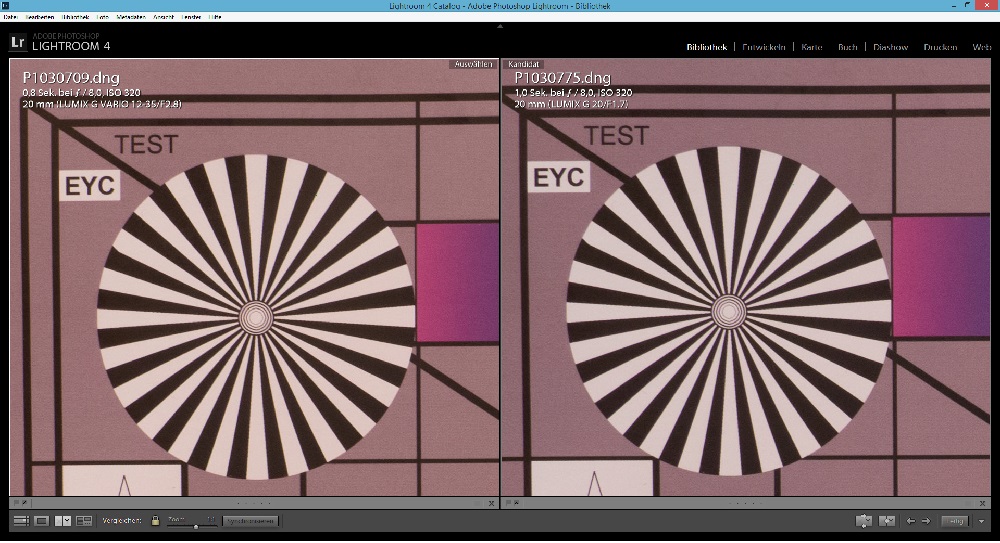
Task: Switch to Survey view icon
Action: (x=84, y=521)
